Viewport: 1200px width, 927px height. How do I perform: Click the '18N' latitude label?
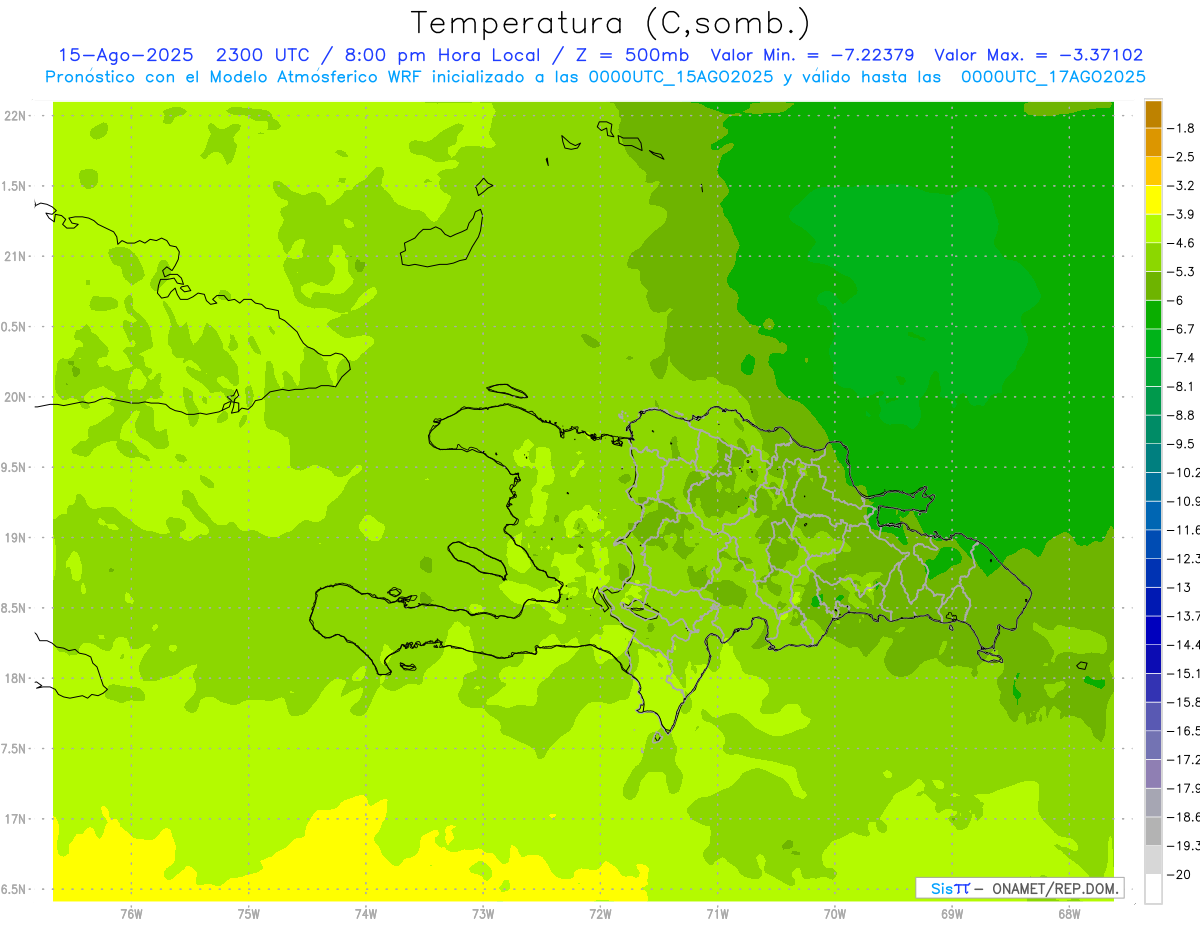[x=14, y=679]
